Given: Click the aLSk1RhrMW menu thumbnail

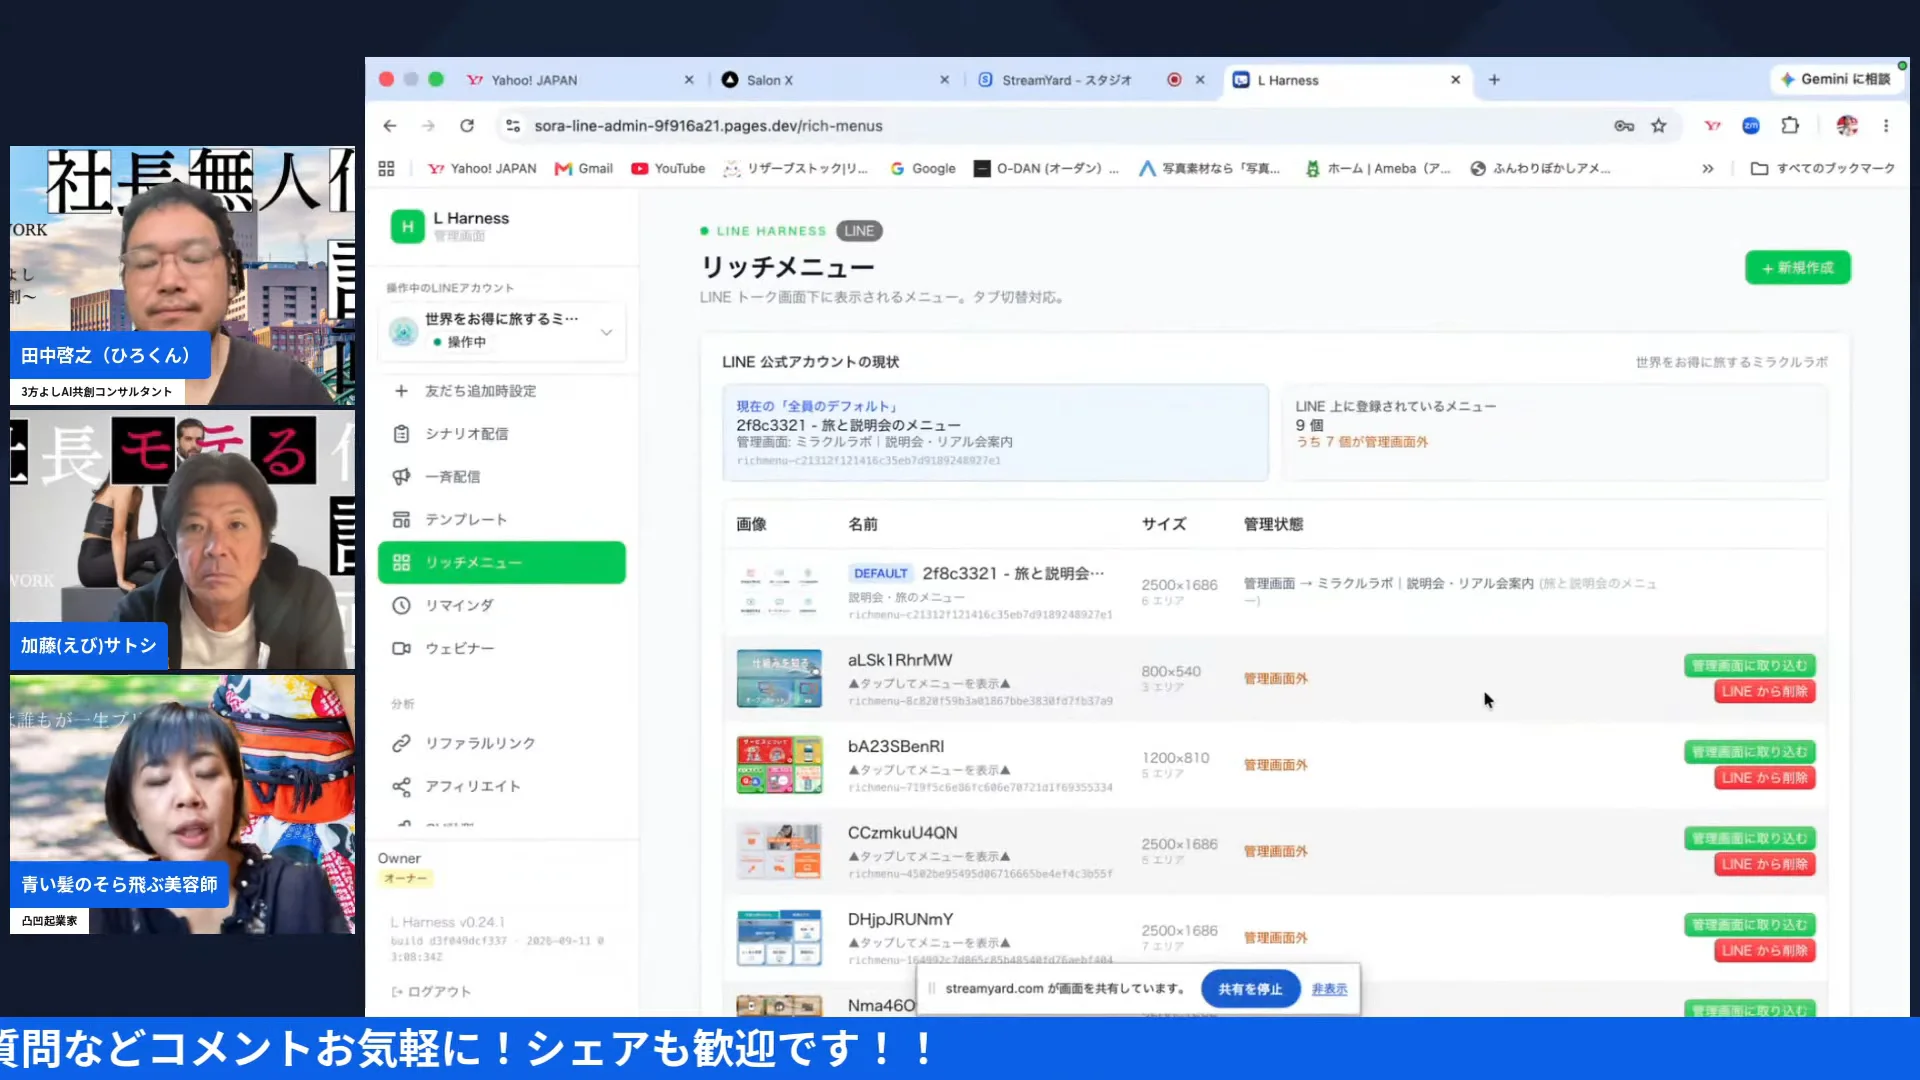Looking at the screenshot, I should [x=779, y=679].
